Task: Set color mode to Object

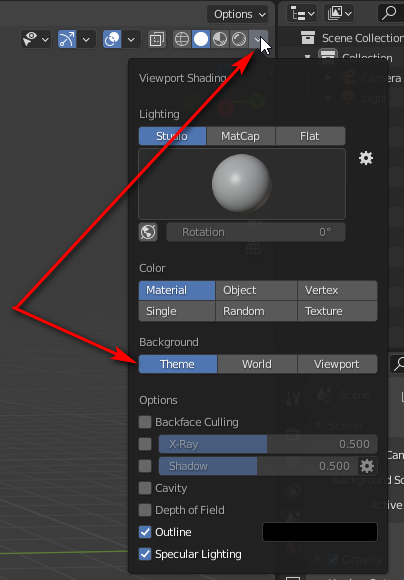Action: [x=256, y=290]
